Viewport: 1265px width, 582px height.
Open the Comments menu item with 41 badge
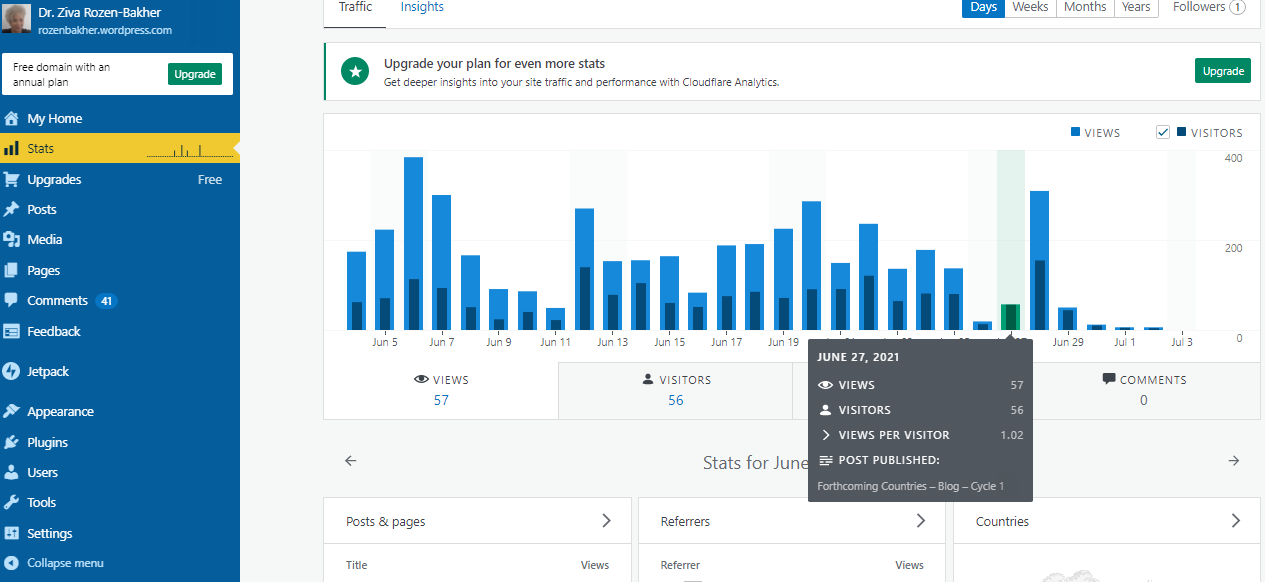[x=120, y=300]
